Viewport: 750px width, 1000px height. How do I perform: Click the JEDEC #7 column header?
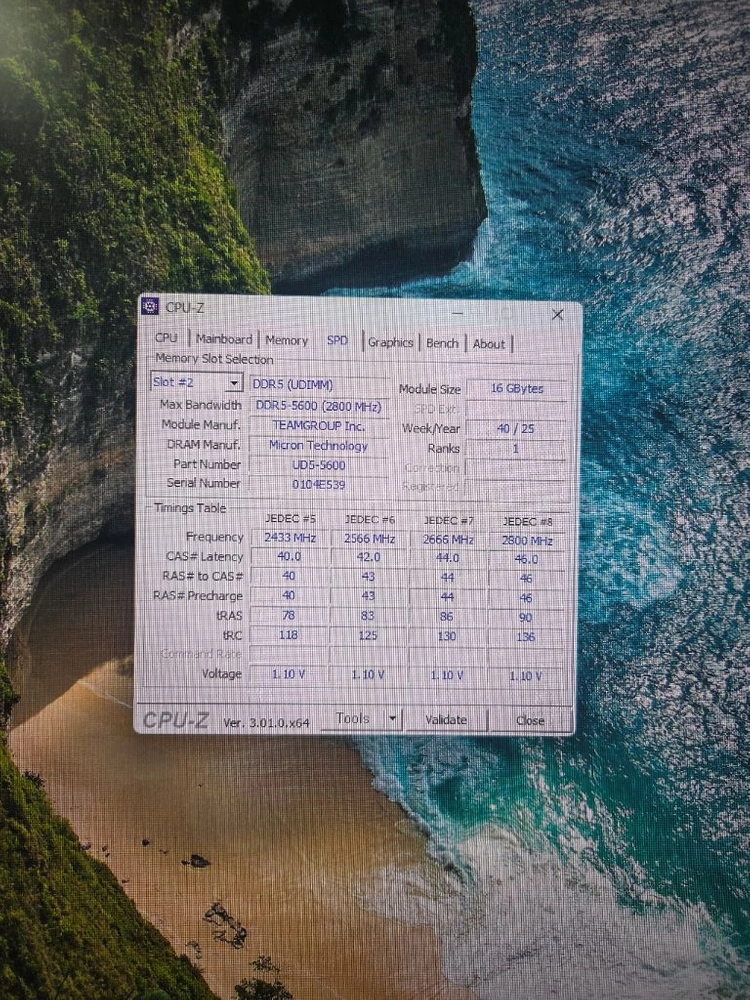[448, 520]
